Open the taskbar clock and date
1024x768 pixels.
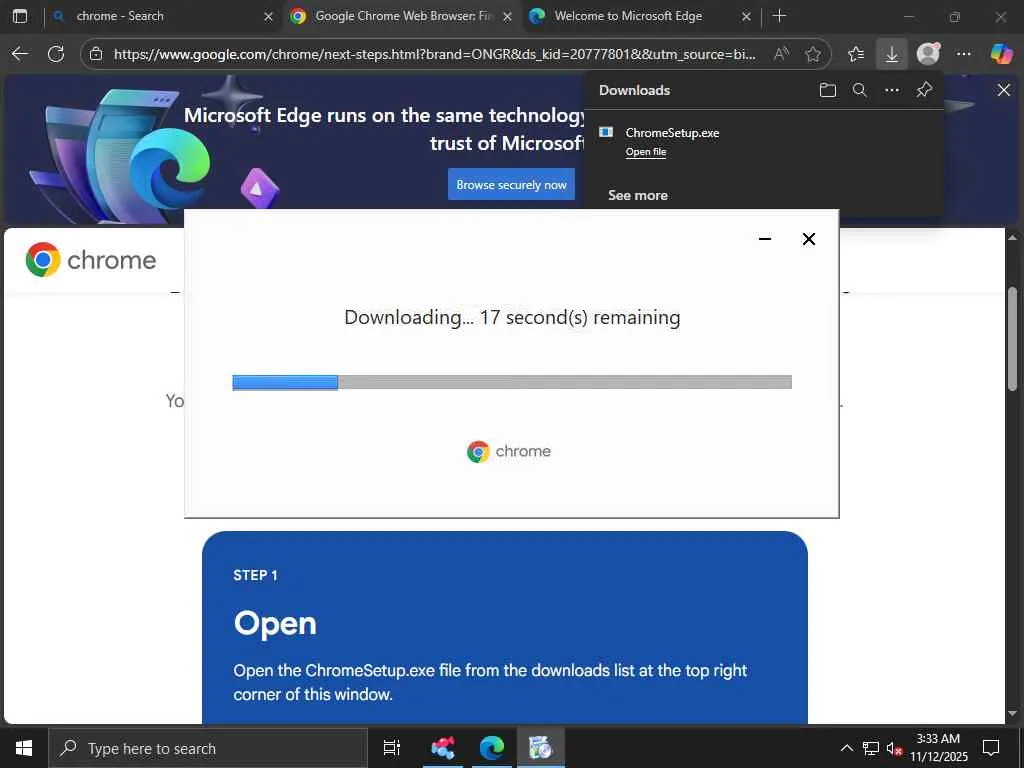938,748
